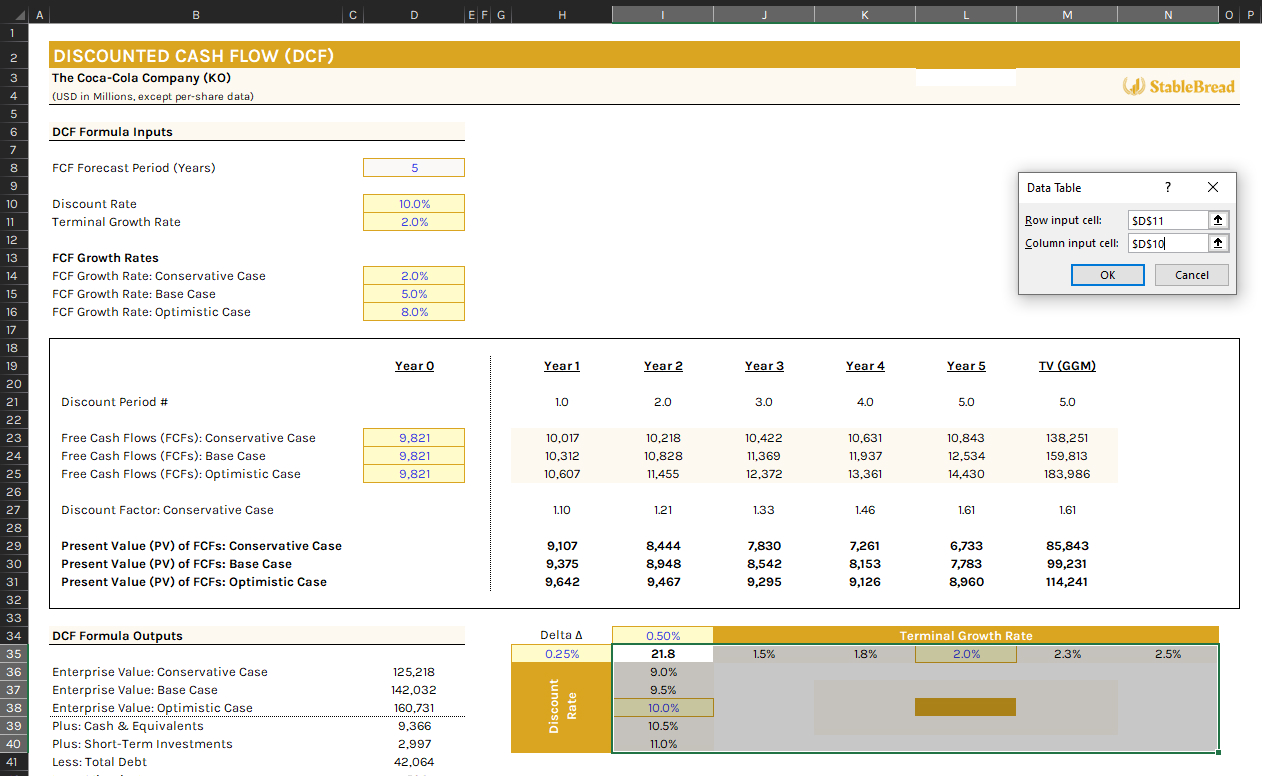Select the Delta 0.50% cell
This screenshot has width=1262, height=776.
tap(662, 635)
